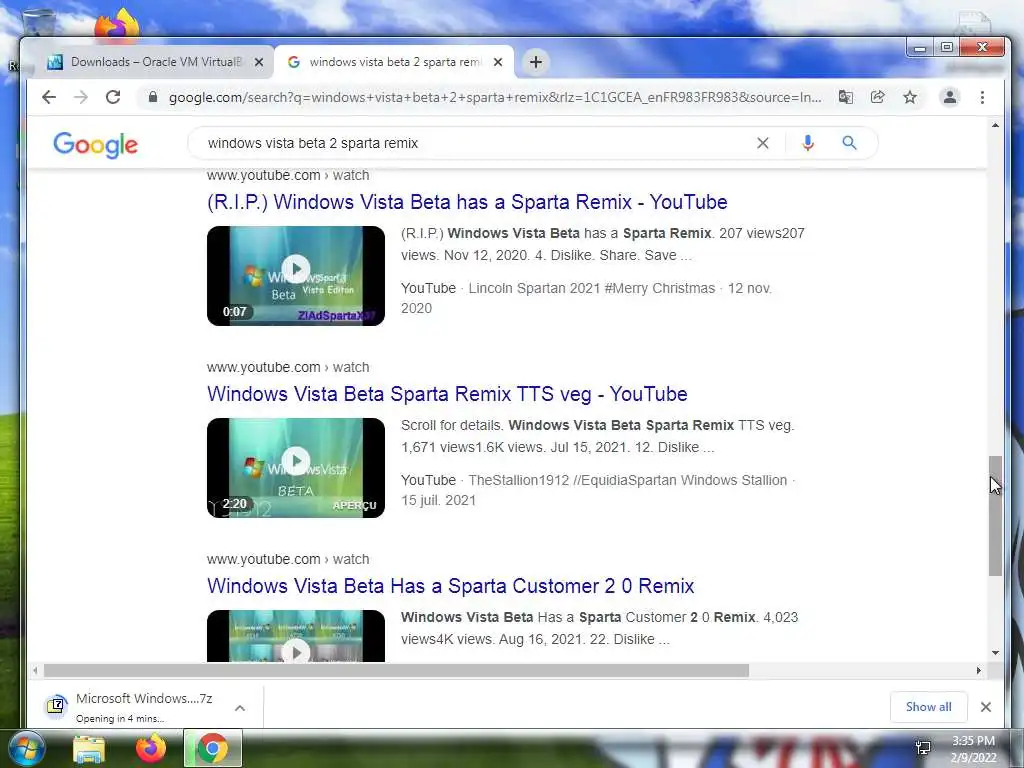The height and width of the screenshot is (768, 1024).
Task: Start voice search with the microphone icon
Action: (808, 143)
